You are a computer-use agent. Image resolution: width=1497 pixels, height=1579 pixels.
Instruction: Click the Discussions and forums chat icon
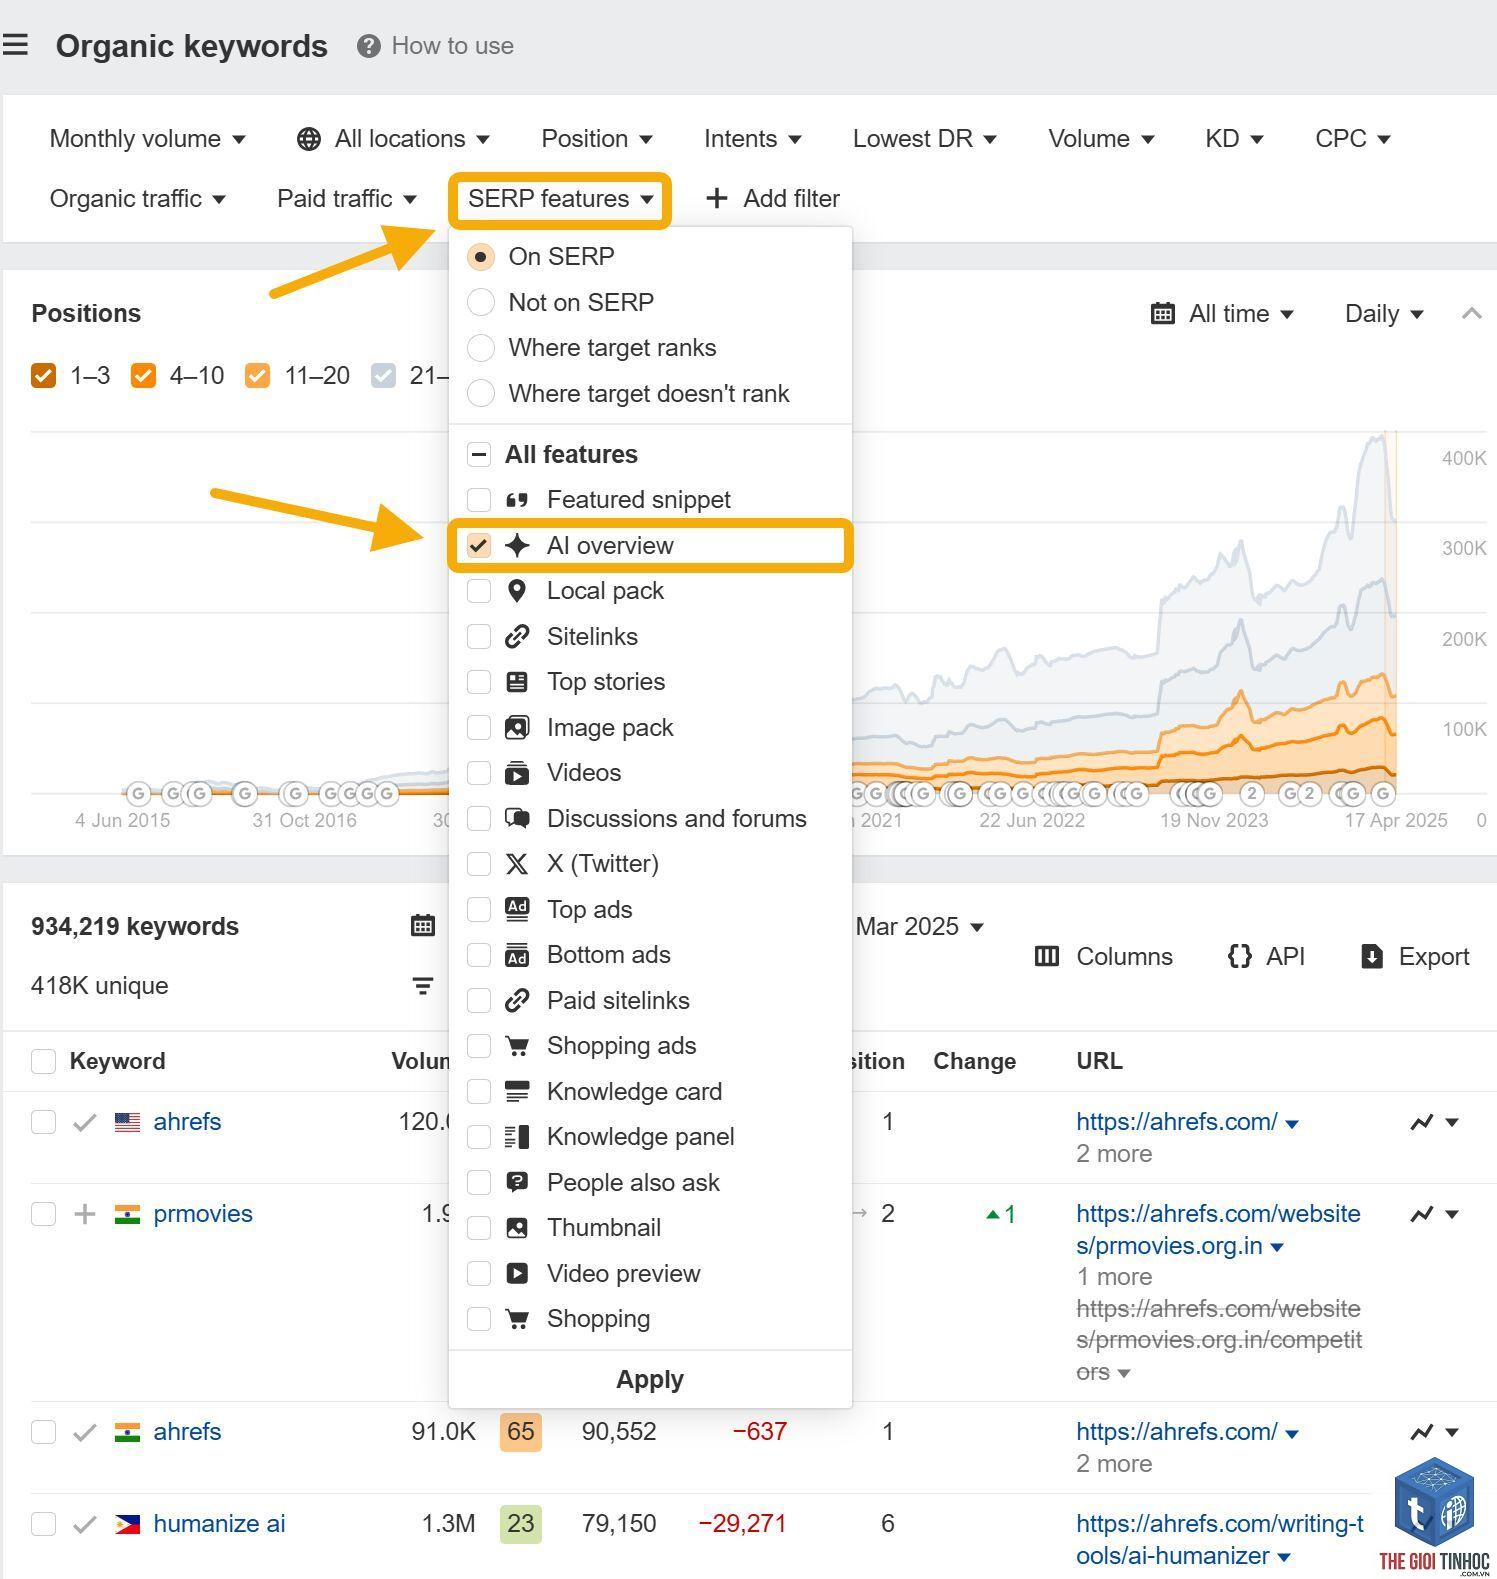516,818
